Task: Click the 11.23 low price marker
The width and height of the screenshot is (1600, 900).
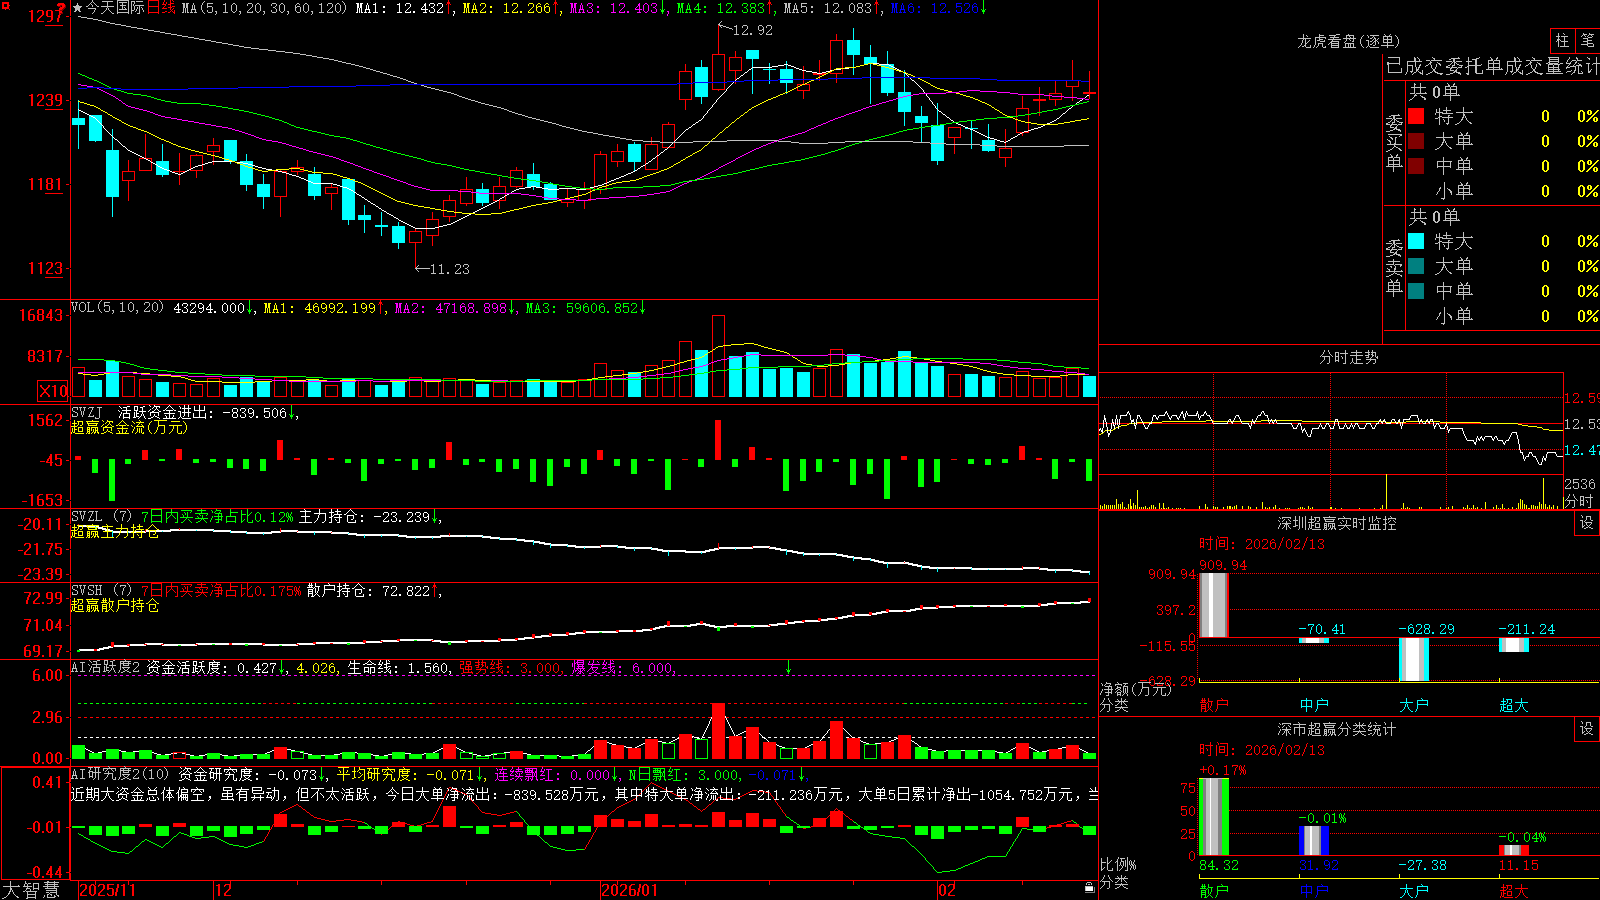Action: (449, 269)
